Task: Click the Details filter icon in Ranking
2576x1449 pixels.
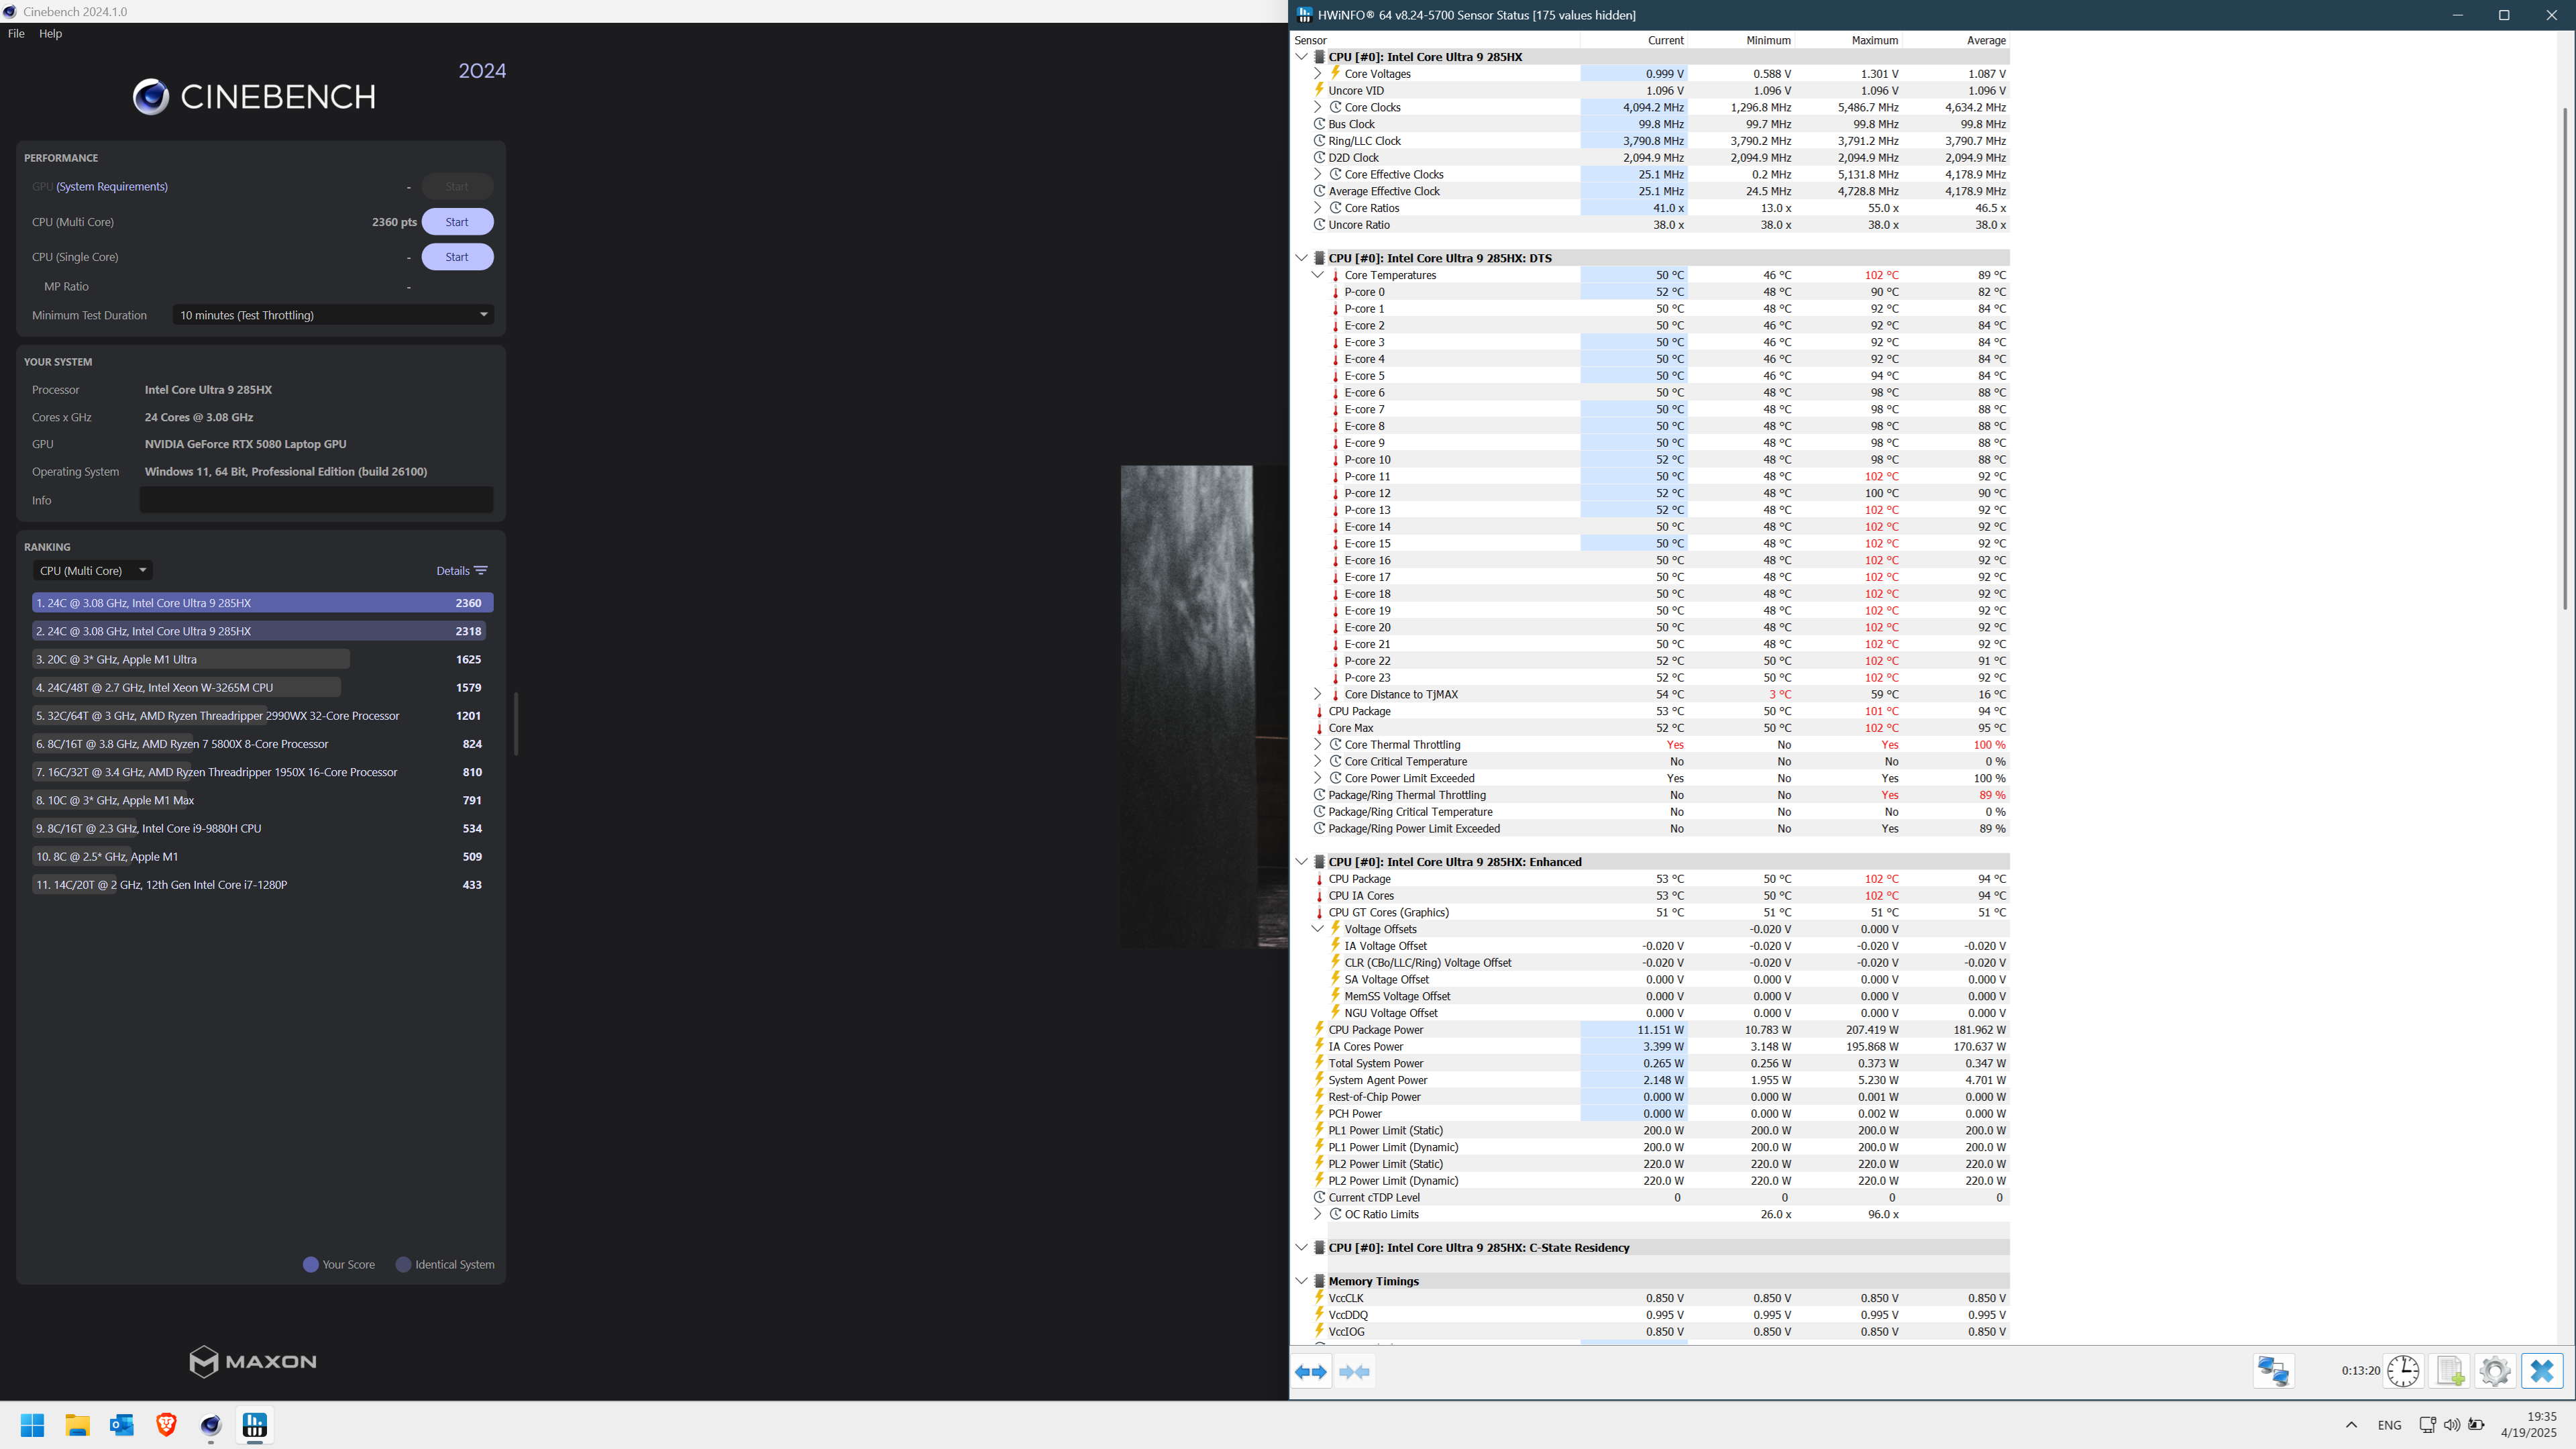Action: point(481,571)
